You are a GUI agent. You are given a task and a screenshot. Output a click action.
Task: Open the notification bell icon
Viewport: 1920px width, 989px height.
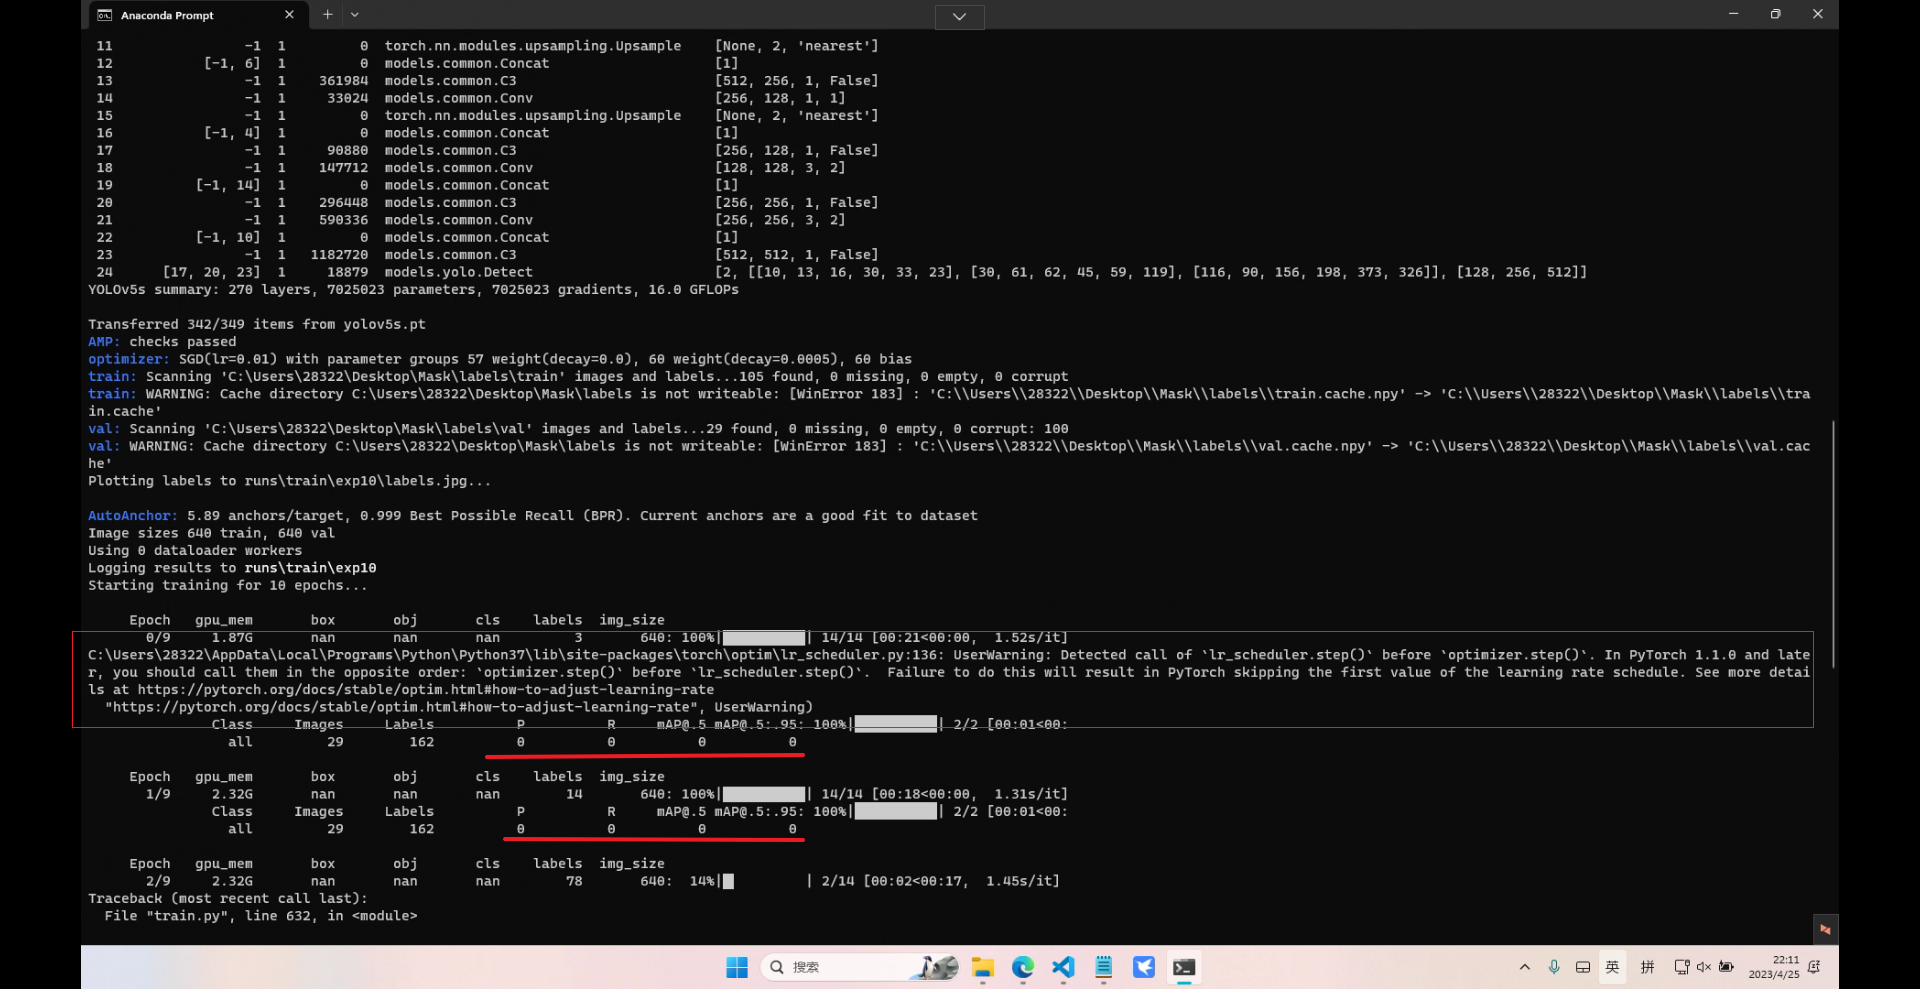pyautogui.click(x=1815, y=967)
